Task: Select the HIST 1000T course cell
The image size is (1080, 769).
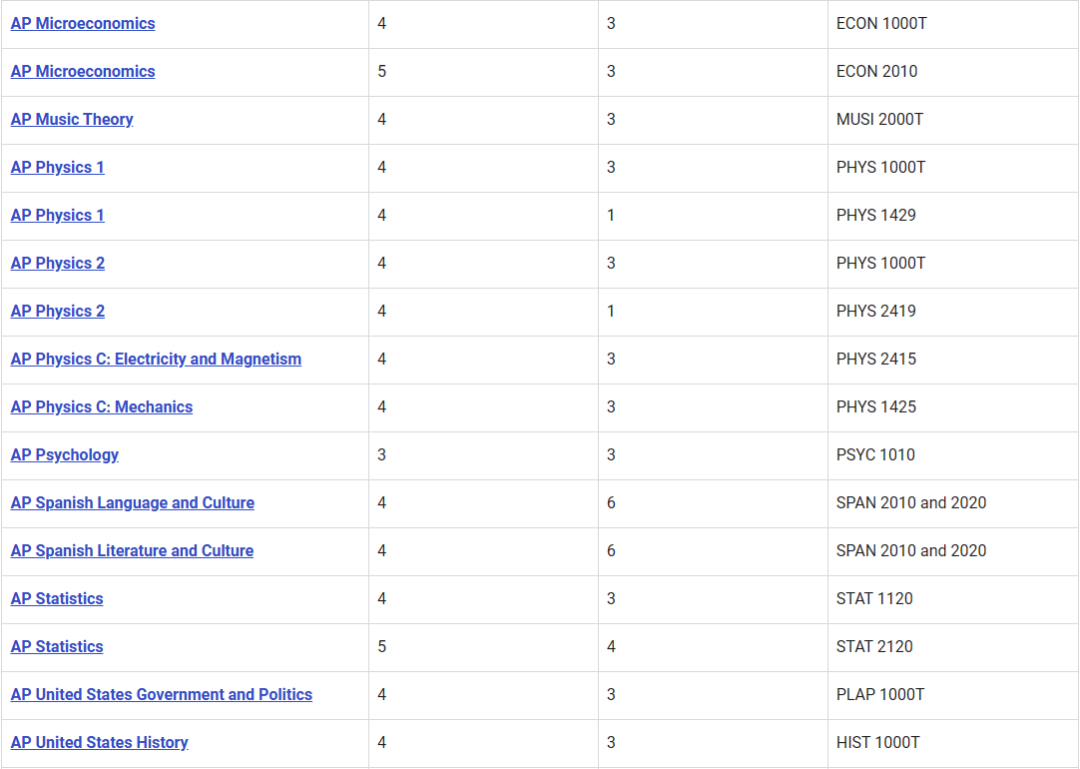Action: [x=878, y=743]
